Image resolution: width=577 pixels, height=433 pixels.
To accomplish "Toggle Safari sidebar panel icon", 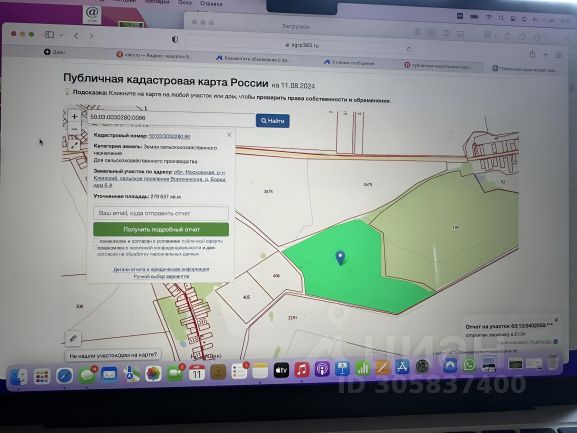I will tap(49, 35).
